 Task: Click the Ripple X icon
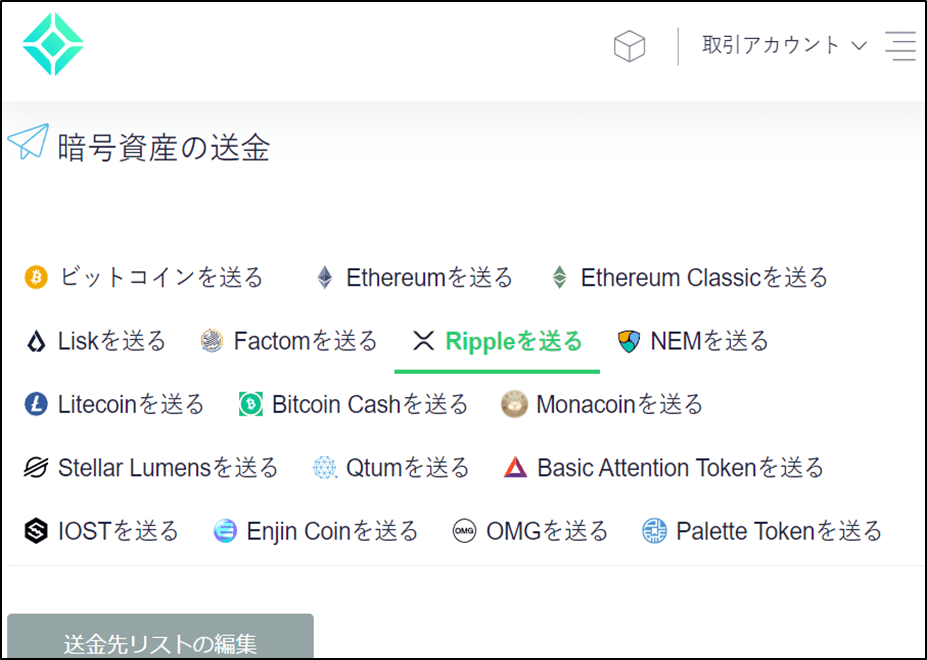423,341
